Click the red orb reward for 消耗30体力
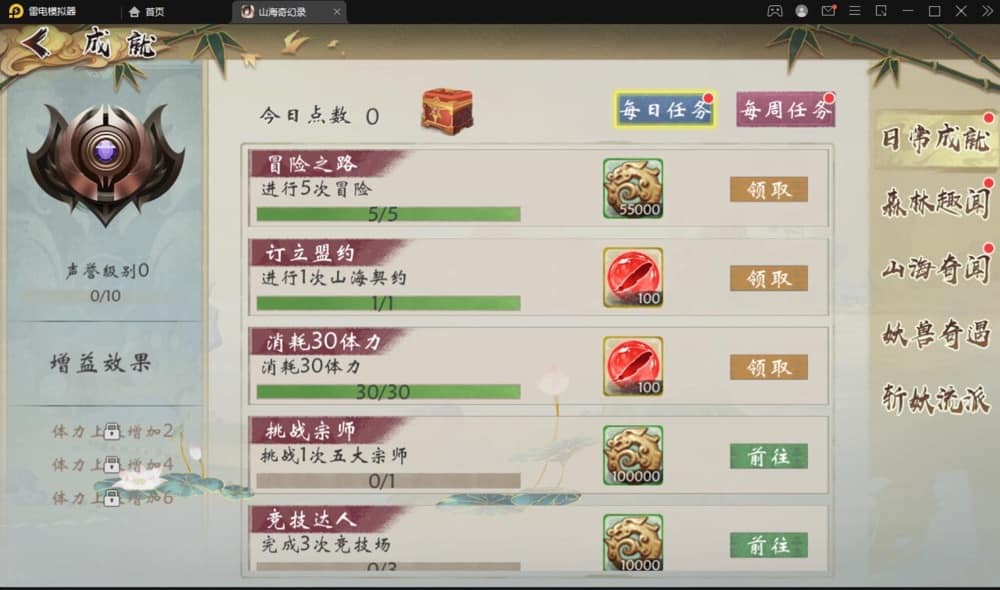The image size is (1000, 590). click(x=633, y=367)
